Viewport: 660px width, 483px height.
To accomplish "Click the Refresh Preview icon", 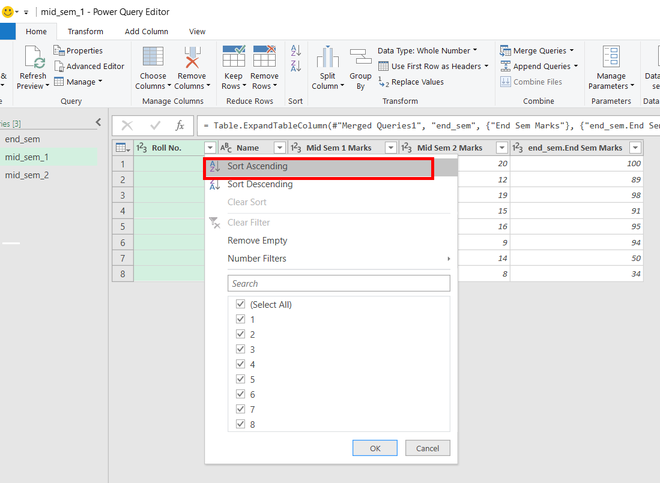I will (33, 57).
